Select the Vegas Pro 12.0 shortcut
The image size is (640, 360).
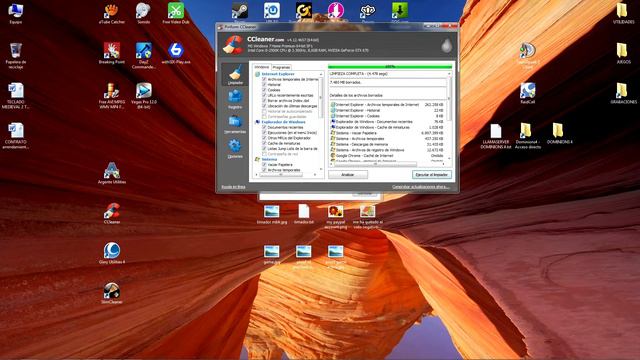click(143, 96)
